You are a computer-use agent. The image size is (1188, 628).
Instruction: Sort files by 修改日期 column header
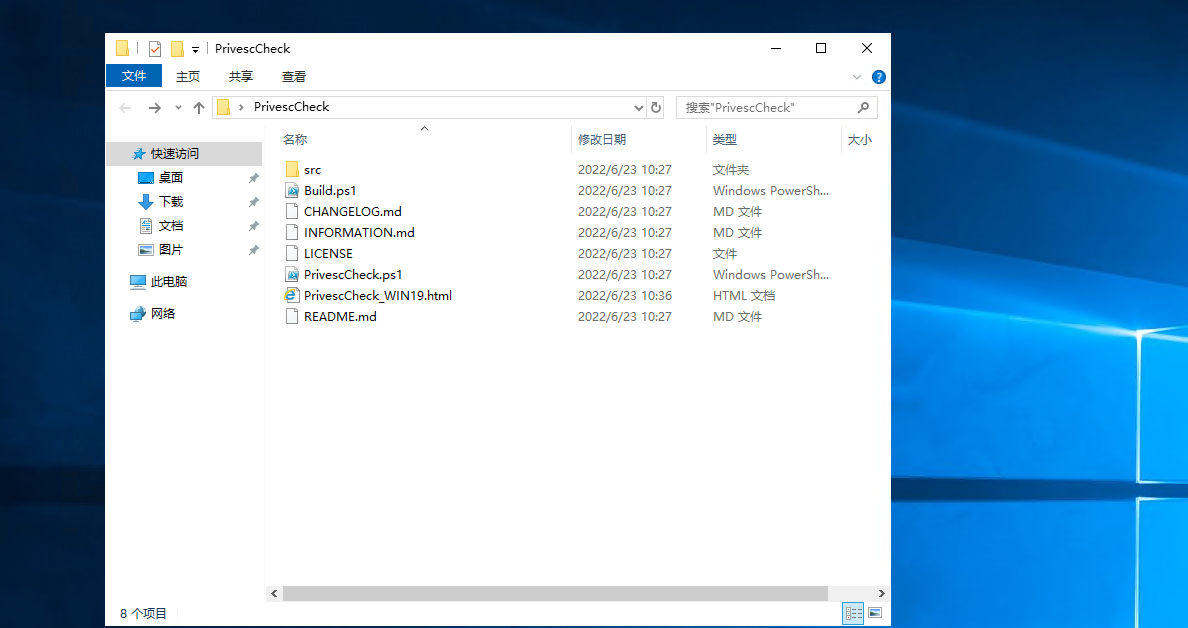click(x=602, y=140)
